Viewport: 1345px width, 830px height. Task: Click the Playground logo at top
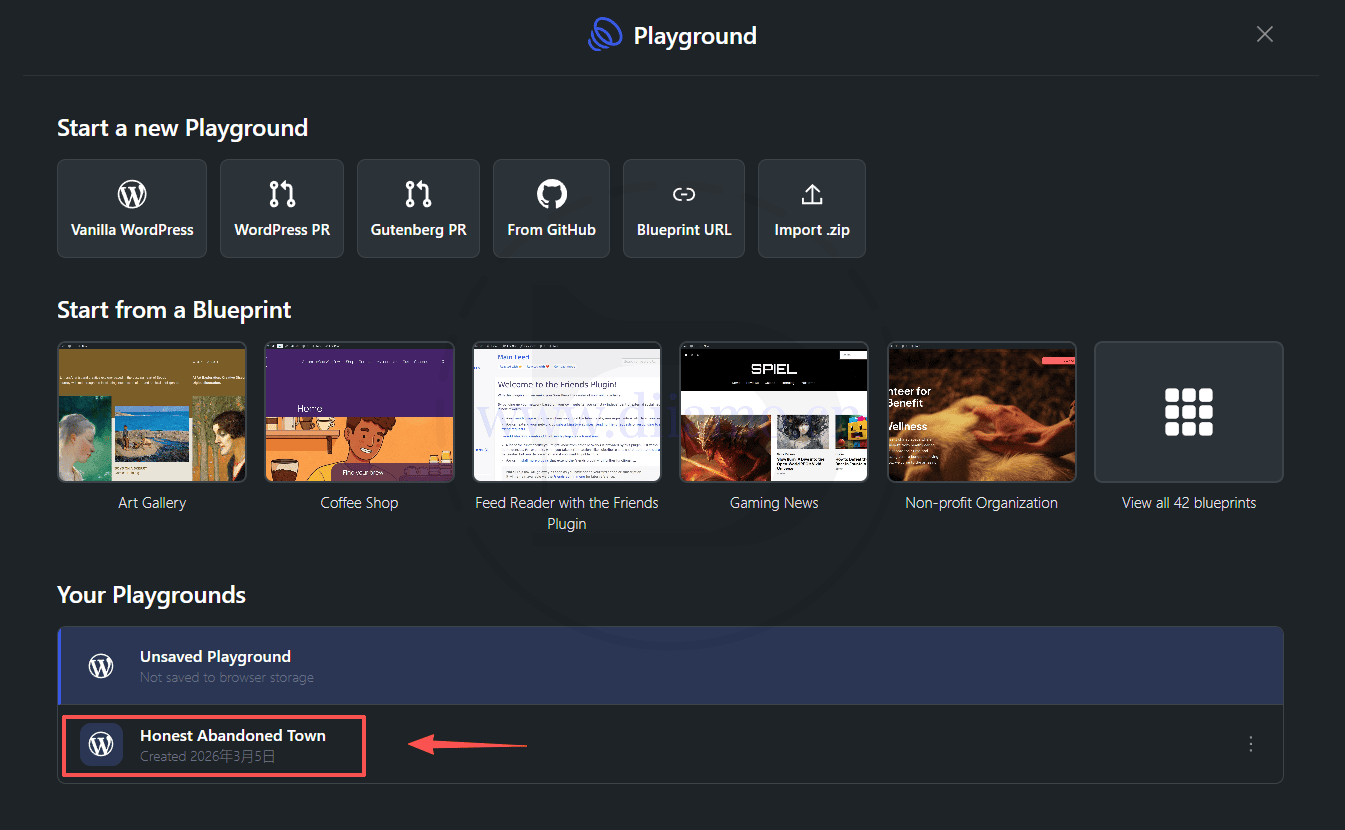pyautogui.click(x=606, y=36)
